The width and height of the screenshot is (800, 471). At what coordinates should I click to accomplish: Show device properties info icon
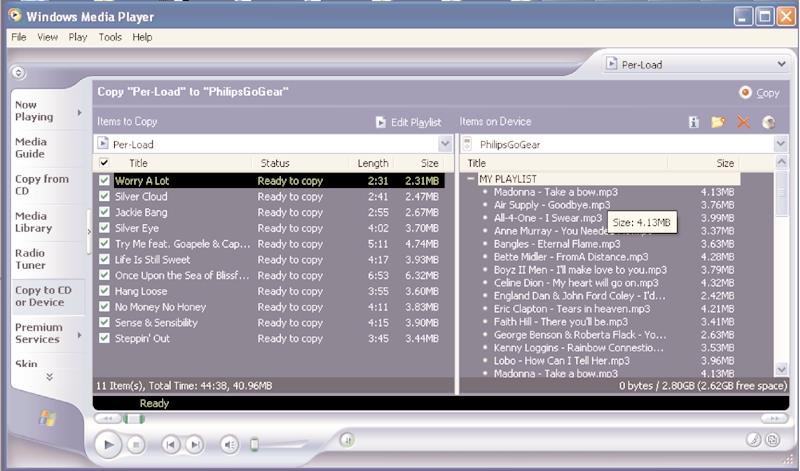pos(693,122)
